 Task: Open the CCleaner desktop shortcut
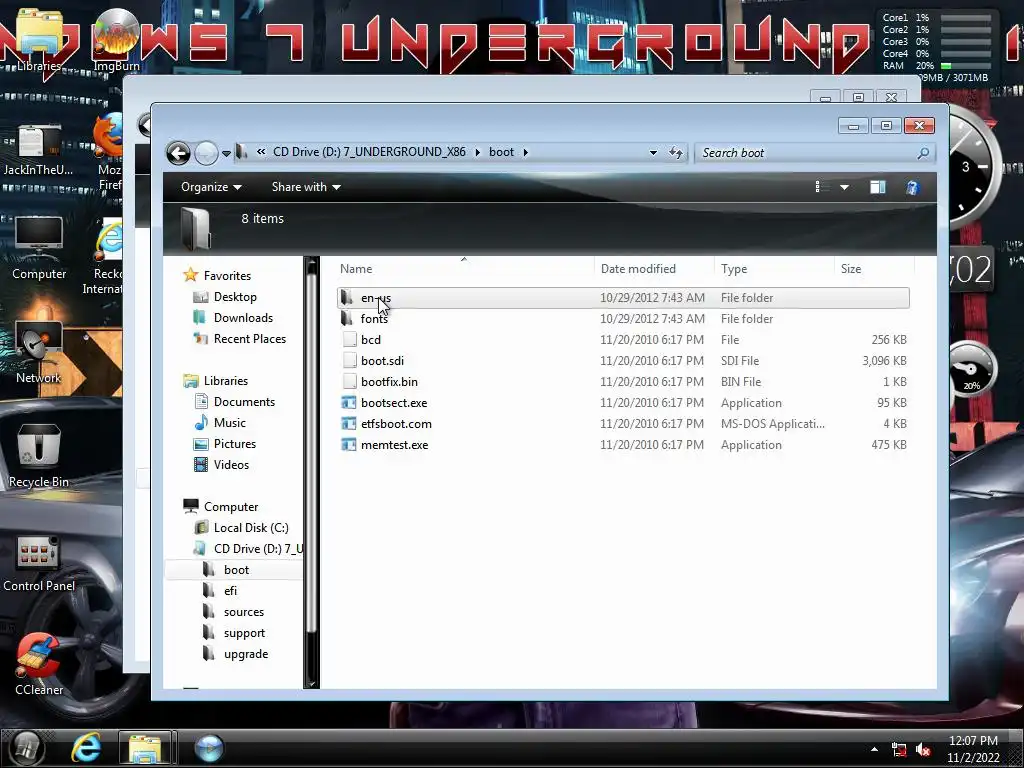click(x=39, y=665)
